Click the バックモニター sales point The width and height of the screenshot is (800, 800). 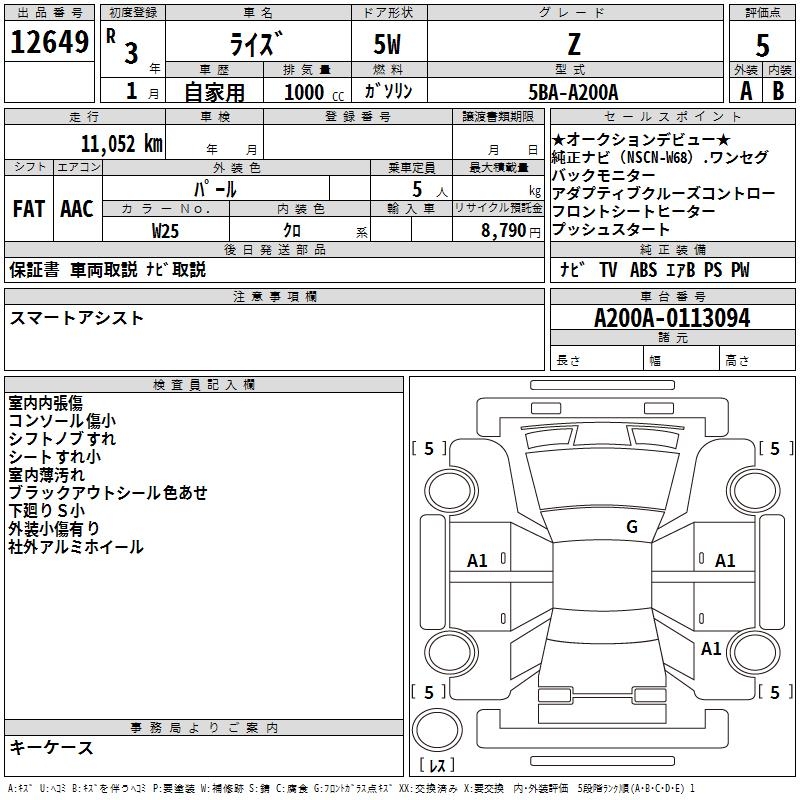tap(603, 175)
